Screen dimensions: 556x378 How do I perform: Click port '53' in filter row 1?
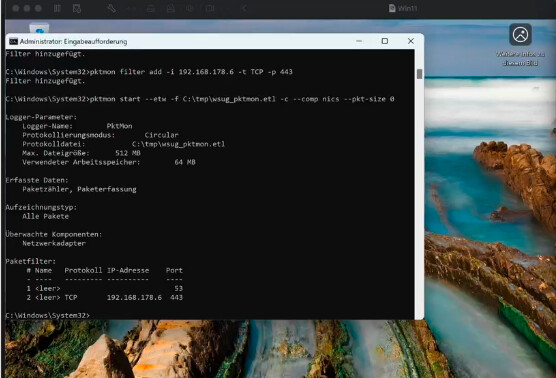click(x=178, y=288)
